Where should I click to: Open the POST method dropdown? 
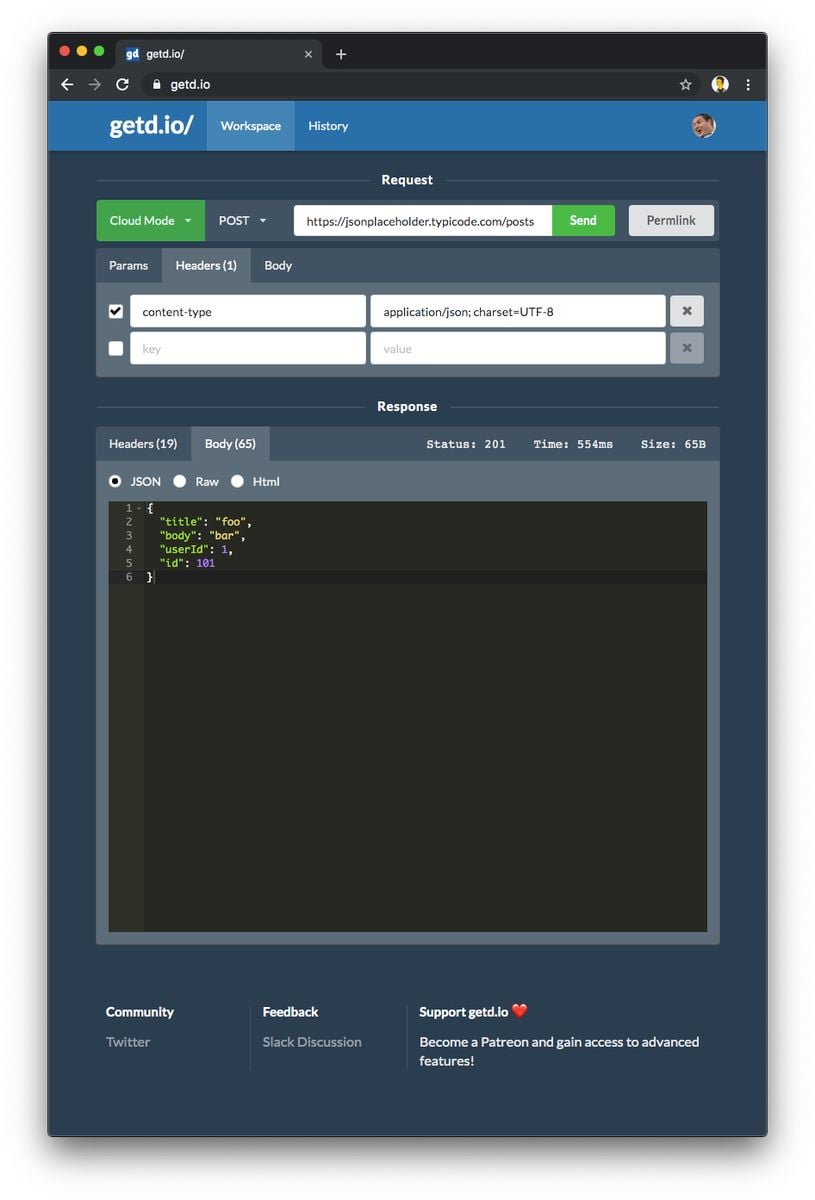242,220
